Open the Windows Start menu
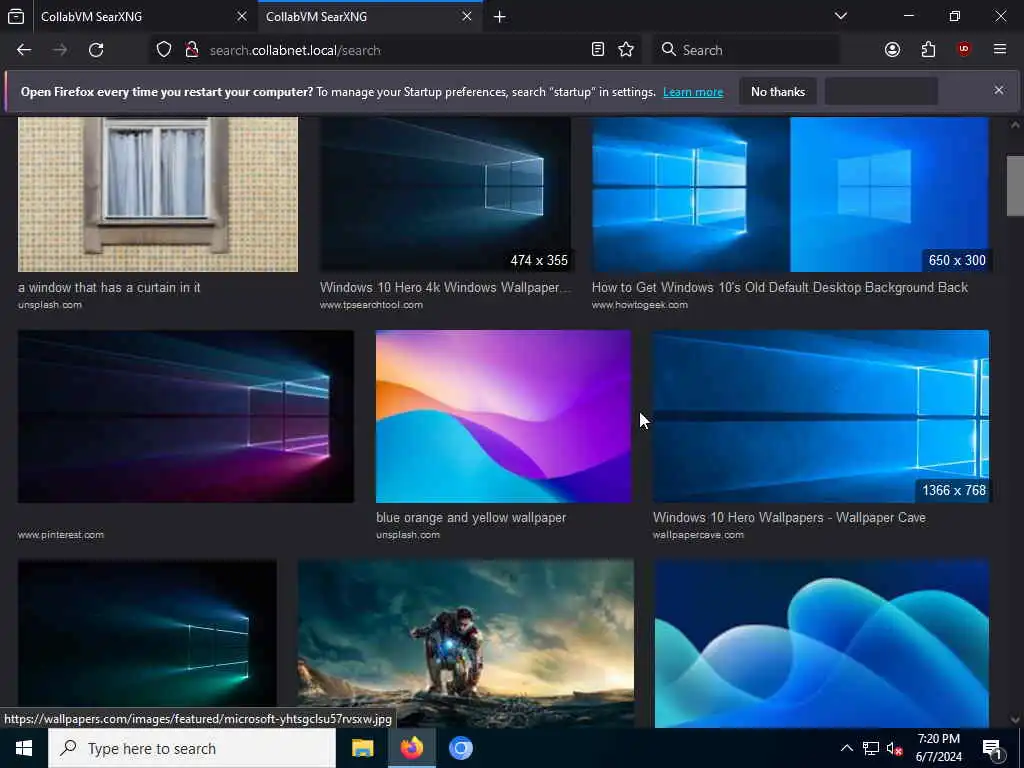 click(24, 748)
